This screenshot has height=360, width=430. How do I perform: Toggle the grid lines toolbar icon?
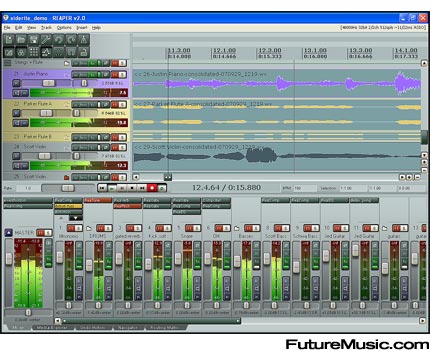point(34,52)
